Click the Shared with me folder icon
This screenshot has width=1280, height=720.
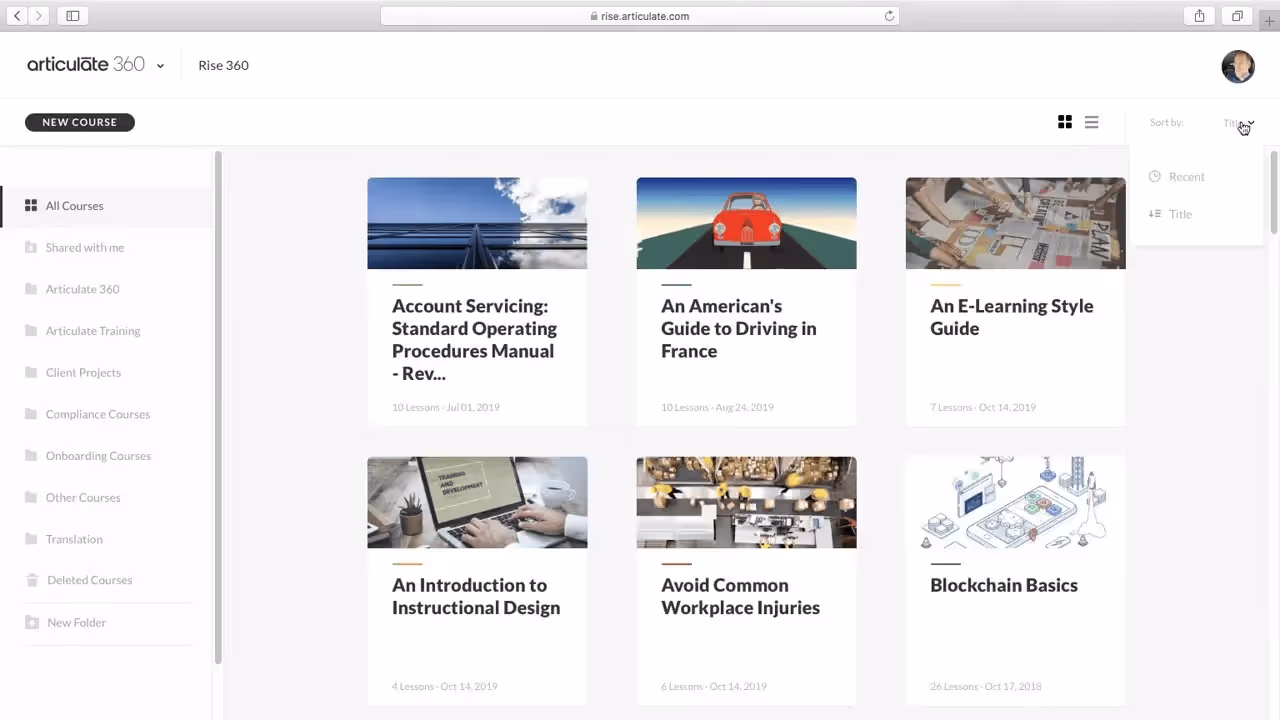point(31,247)
